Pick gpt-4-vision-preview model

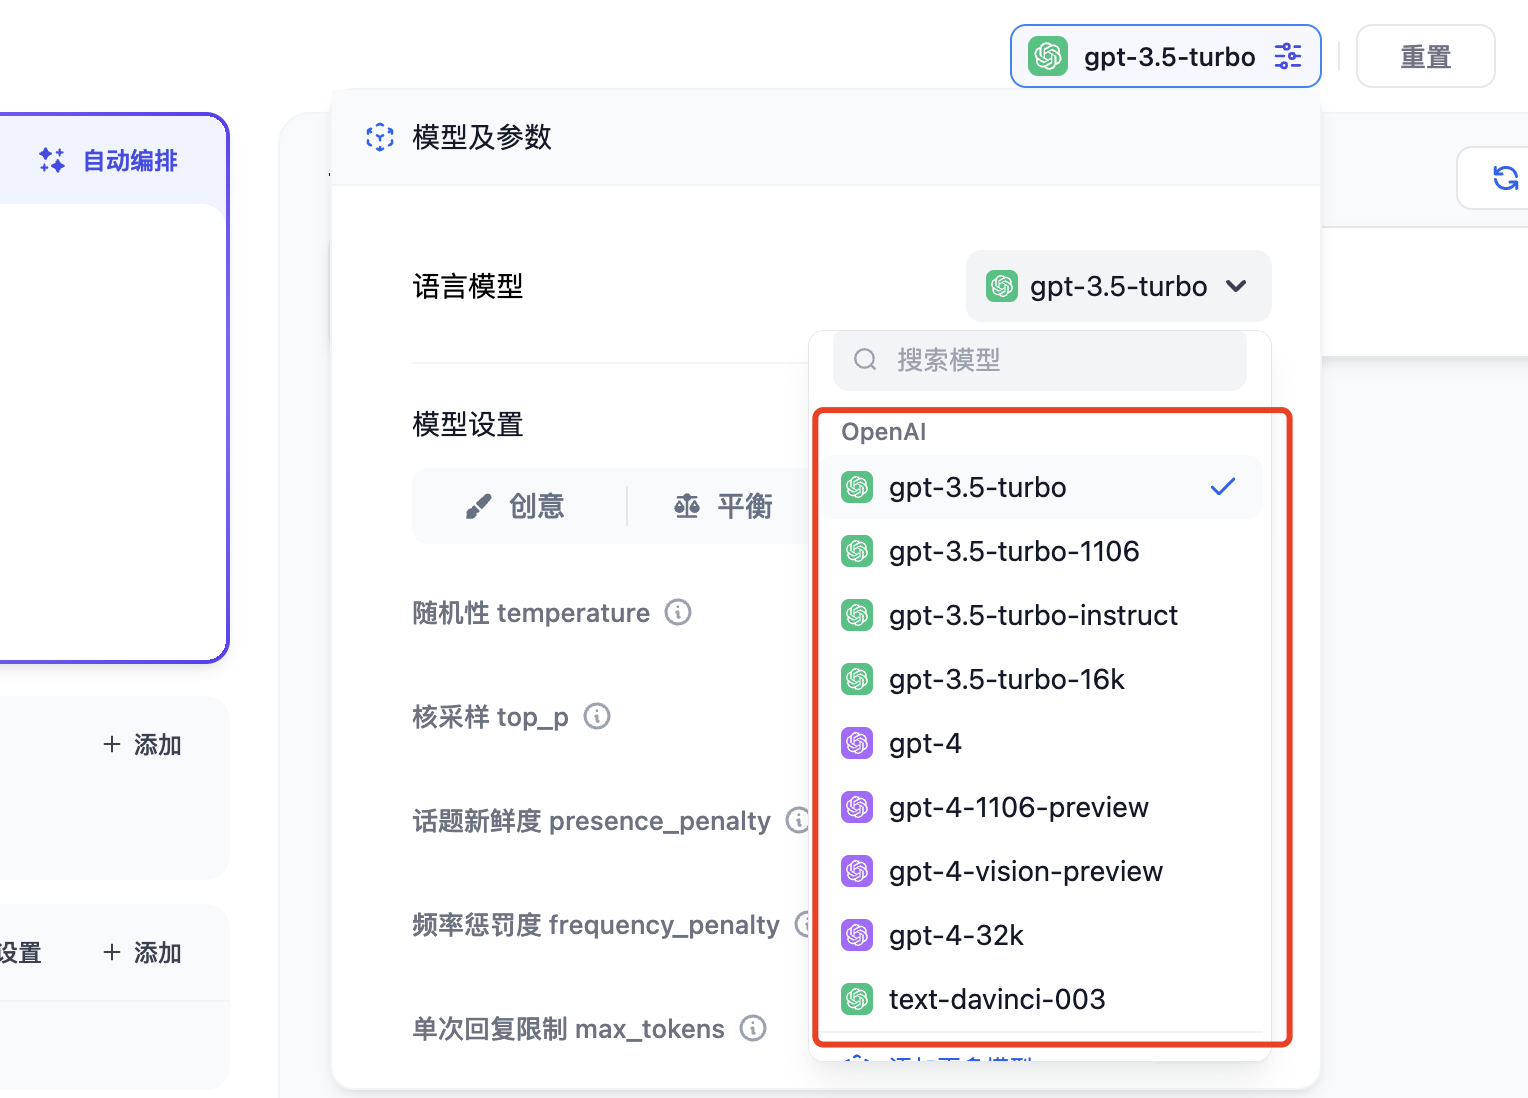coord(1025,871)
